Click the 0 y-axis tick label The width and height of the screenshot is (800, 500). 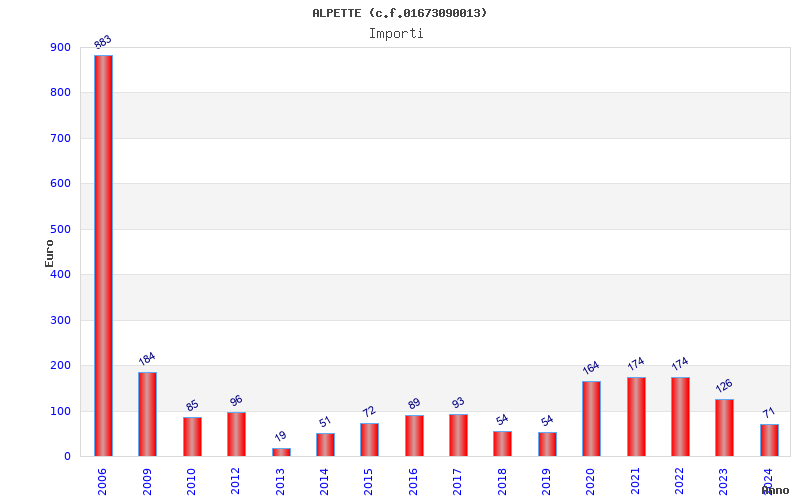tap(68, 457)
